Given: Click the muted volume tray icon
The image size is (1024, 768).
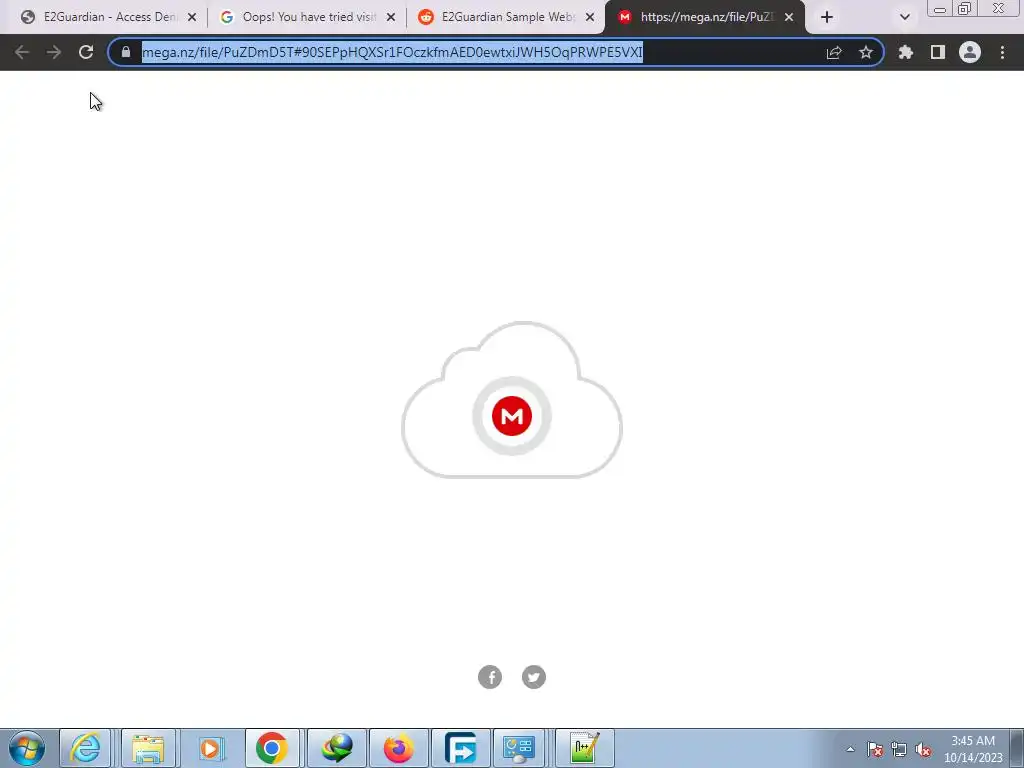Looking at the screenshot, I should [x=923, y=749].
